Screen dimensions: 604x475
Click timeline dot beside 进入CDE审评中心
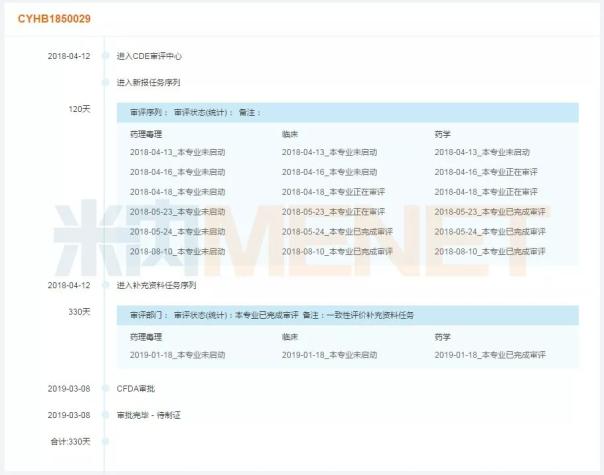point(105,56)
